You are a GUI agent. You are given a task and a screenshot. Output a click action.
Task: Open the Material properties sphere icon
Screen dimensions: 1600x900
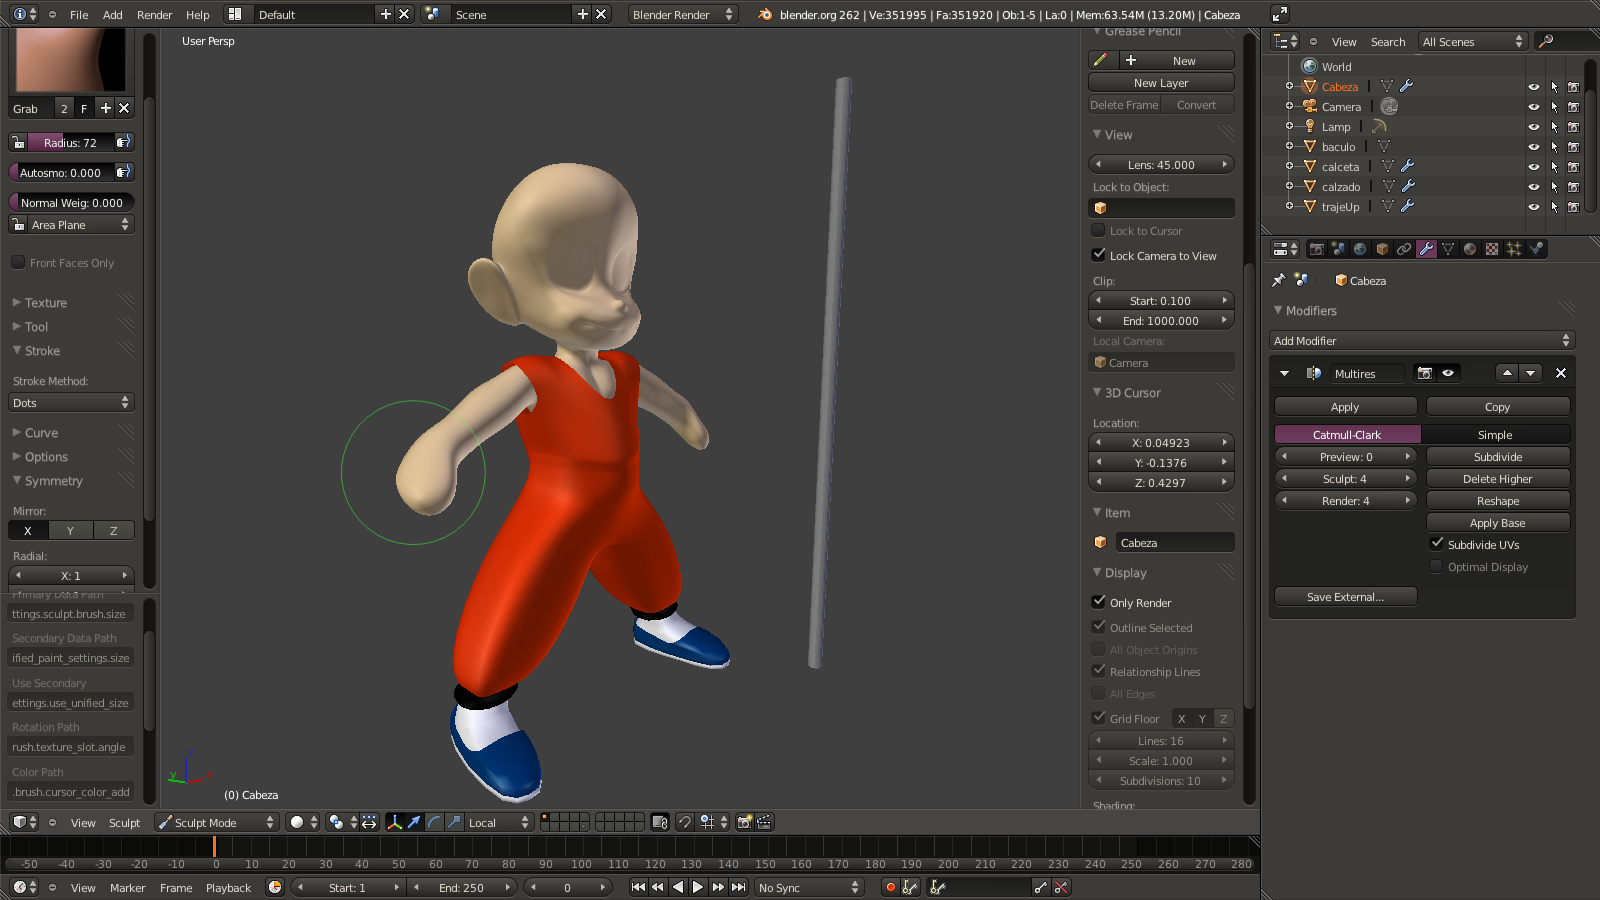click(x=1470, y=249)
